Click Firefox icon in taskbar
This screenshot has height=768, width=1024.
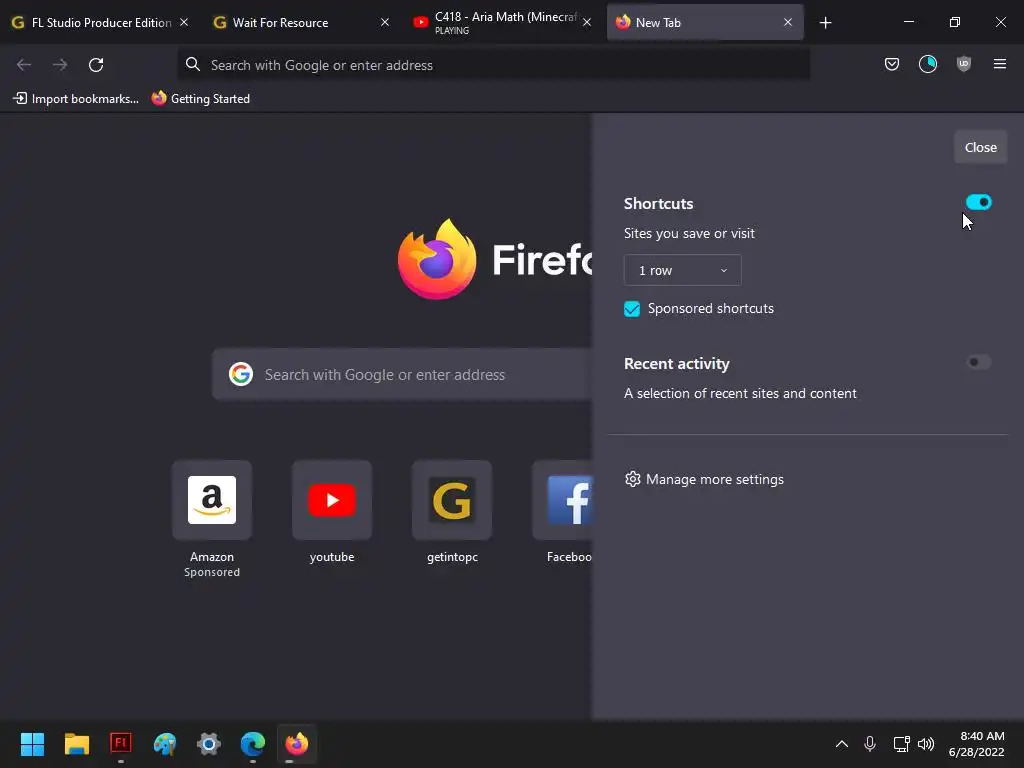297,744
